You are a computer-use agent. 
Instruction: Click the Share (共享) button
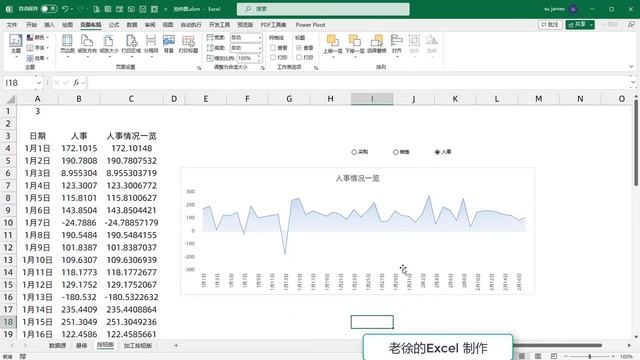click(x=580, y=25)
